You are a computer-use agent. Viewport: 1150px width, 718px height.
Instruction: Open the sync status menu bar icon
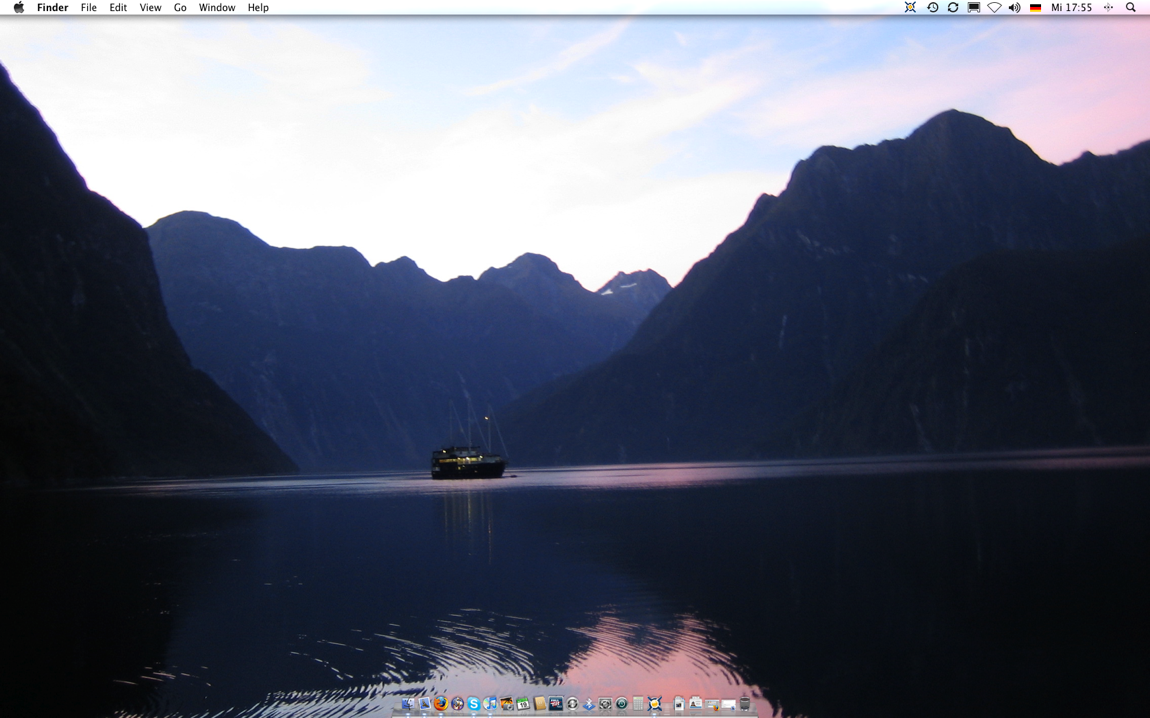pos(953,8)
